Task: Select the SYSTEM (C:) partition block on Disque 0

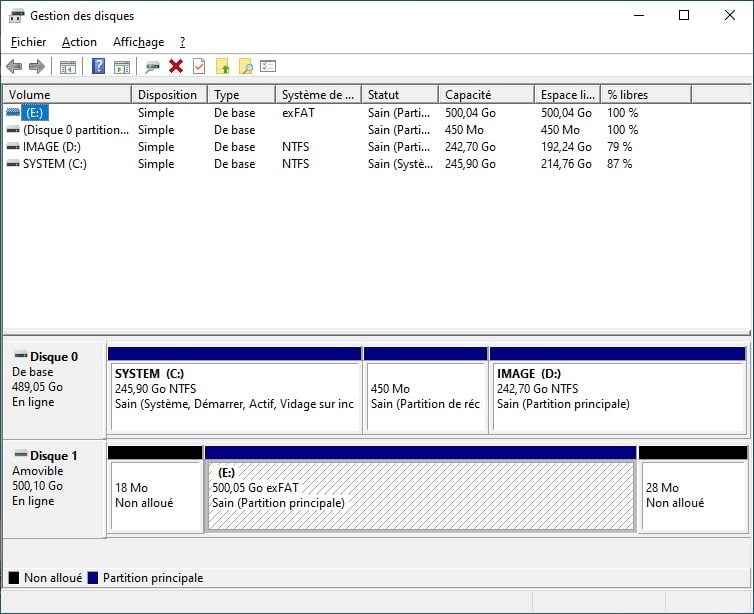Action: 234,396
